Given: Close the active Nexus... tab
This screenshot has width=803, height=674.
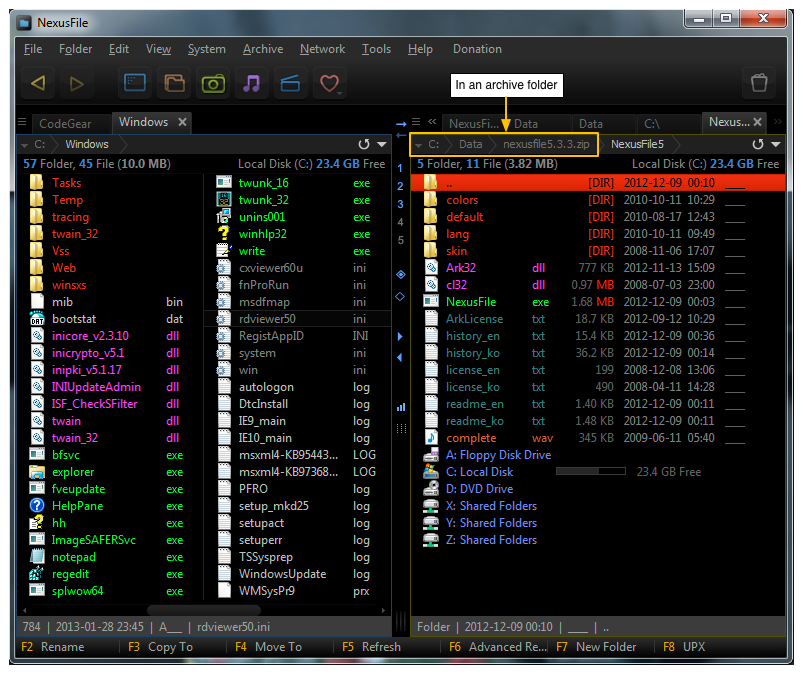Looking at the screenshot, I should pos(757,122).
